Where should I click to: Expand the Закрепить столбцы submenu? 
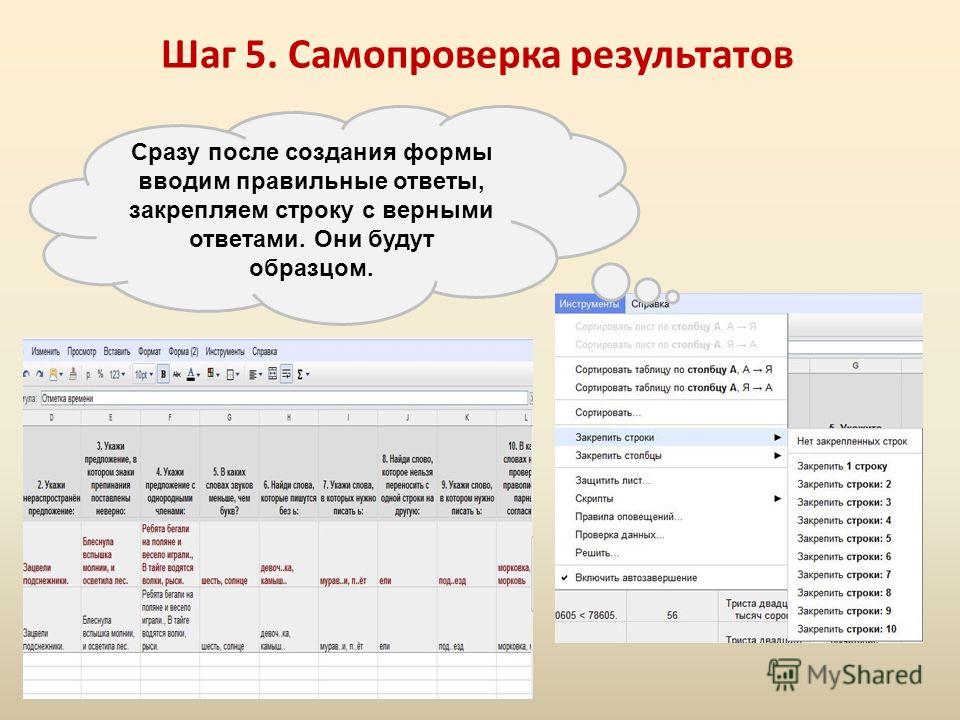click(x=671, y=456)
